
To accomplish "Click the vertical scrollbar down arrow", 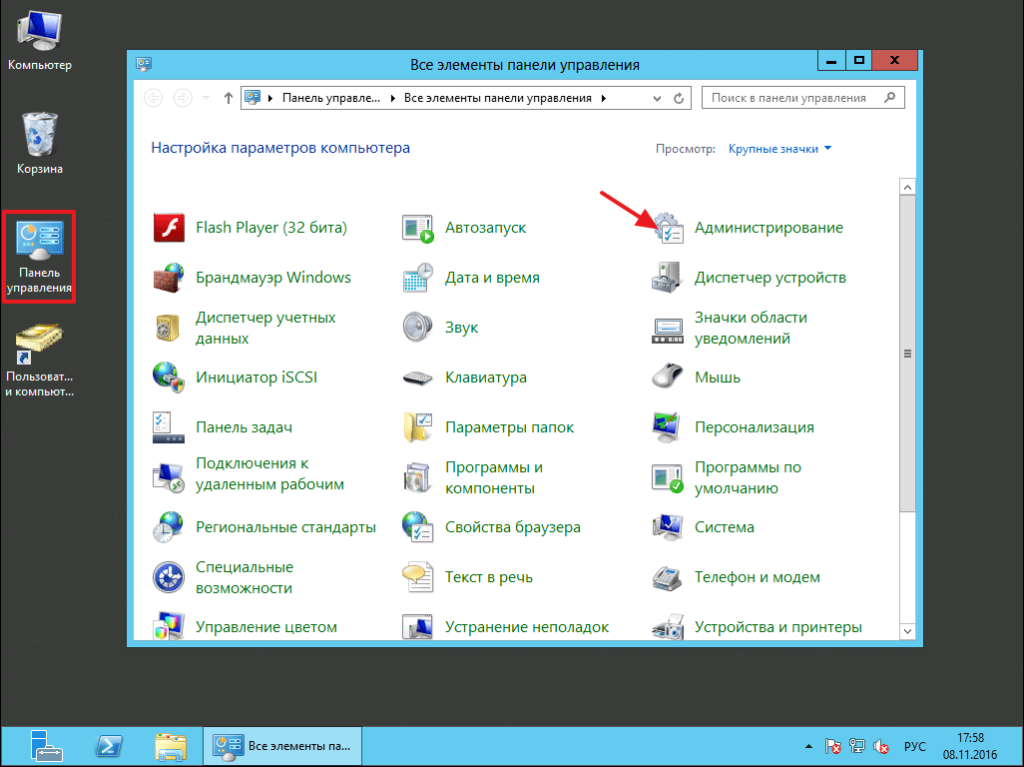I will tap(907, 631).
